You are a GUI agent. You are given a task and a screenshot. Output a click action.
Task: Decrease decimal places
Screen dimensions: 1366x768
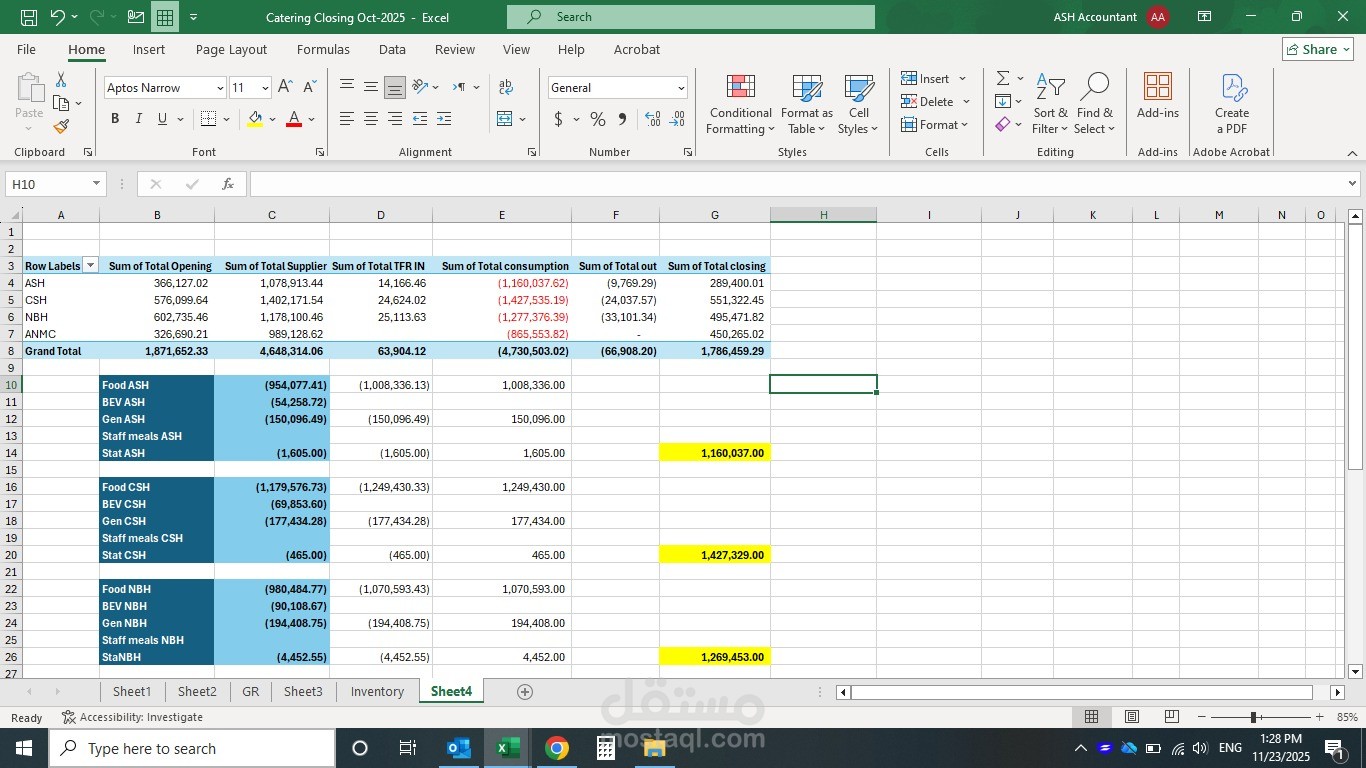click(x=677, y=119)
